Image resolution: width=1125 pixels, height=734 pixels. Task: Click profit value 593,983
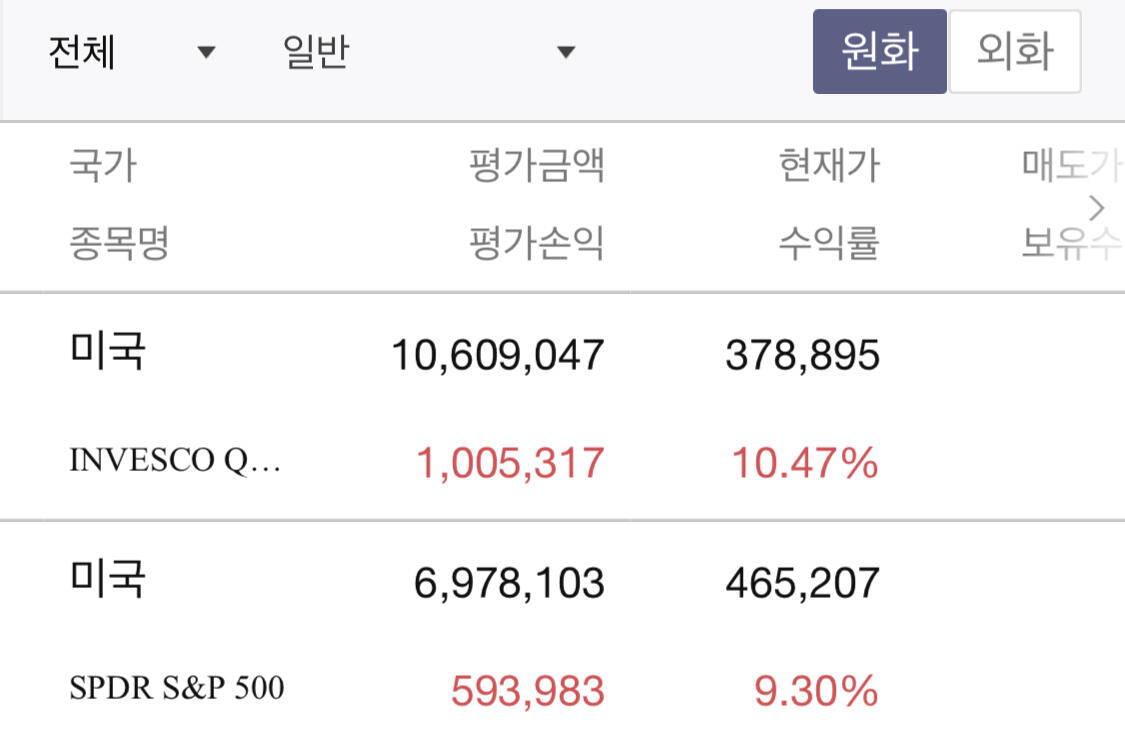[528, 690]
